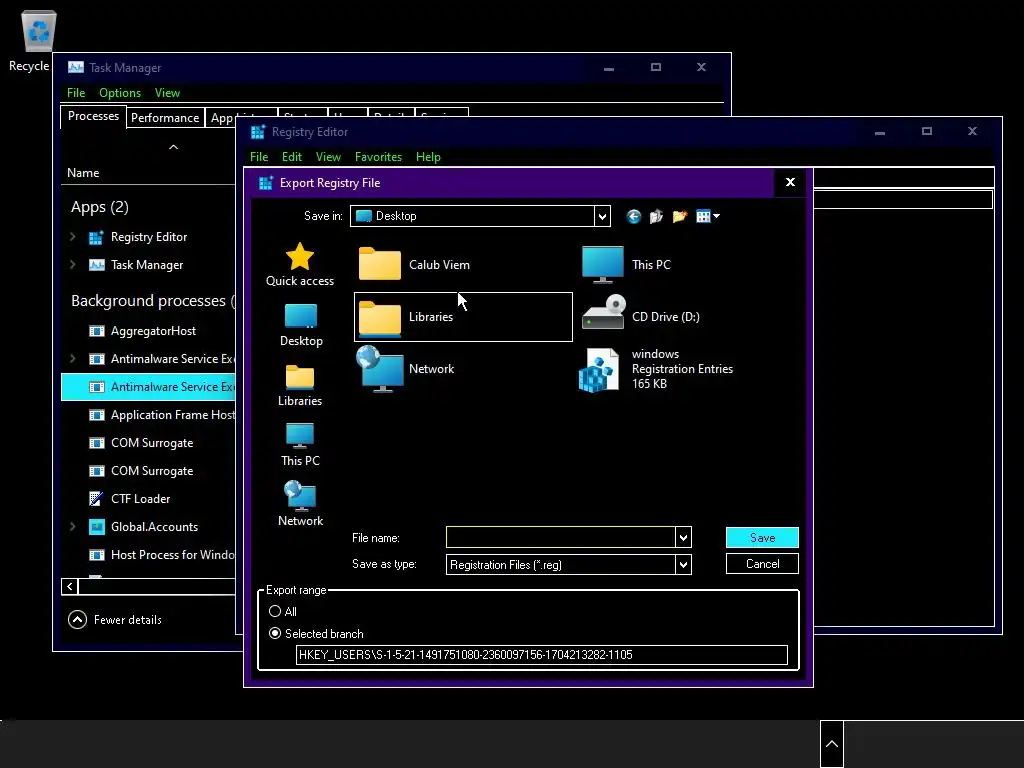Select the windows registration entries file
The width and height of the screenshot is (1024, 768).
pyautogui.click(x=656, y=369)
